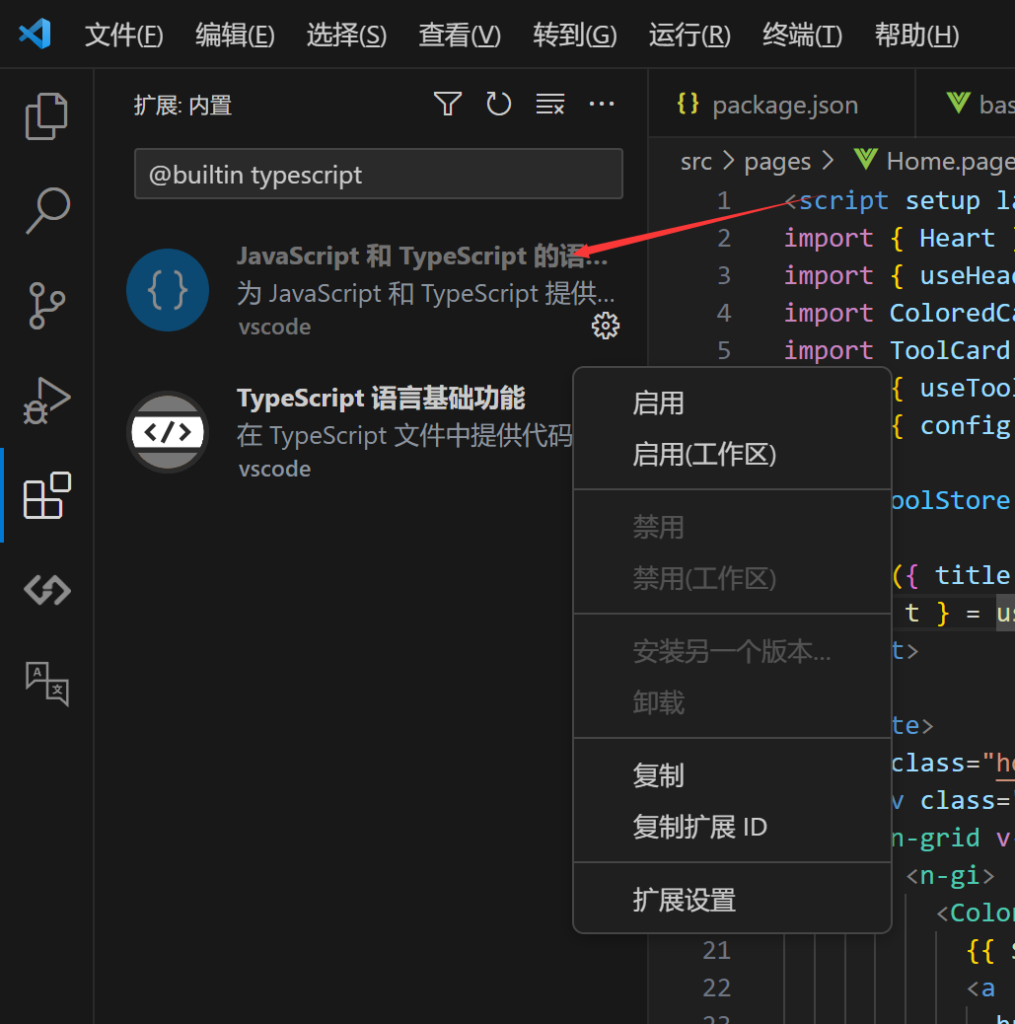Open the 选择(S) menu
The image size is (1015, 1024).
[x=347, y=35]
